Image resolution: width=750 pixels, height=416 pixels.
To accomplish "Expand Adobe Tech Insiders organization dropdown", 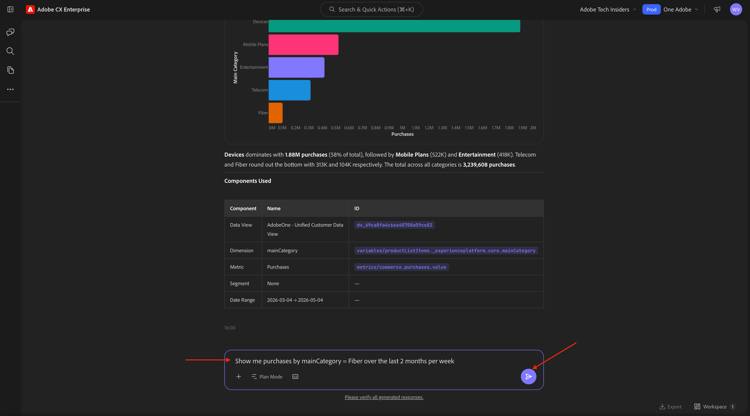I will (607, 9).
